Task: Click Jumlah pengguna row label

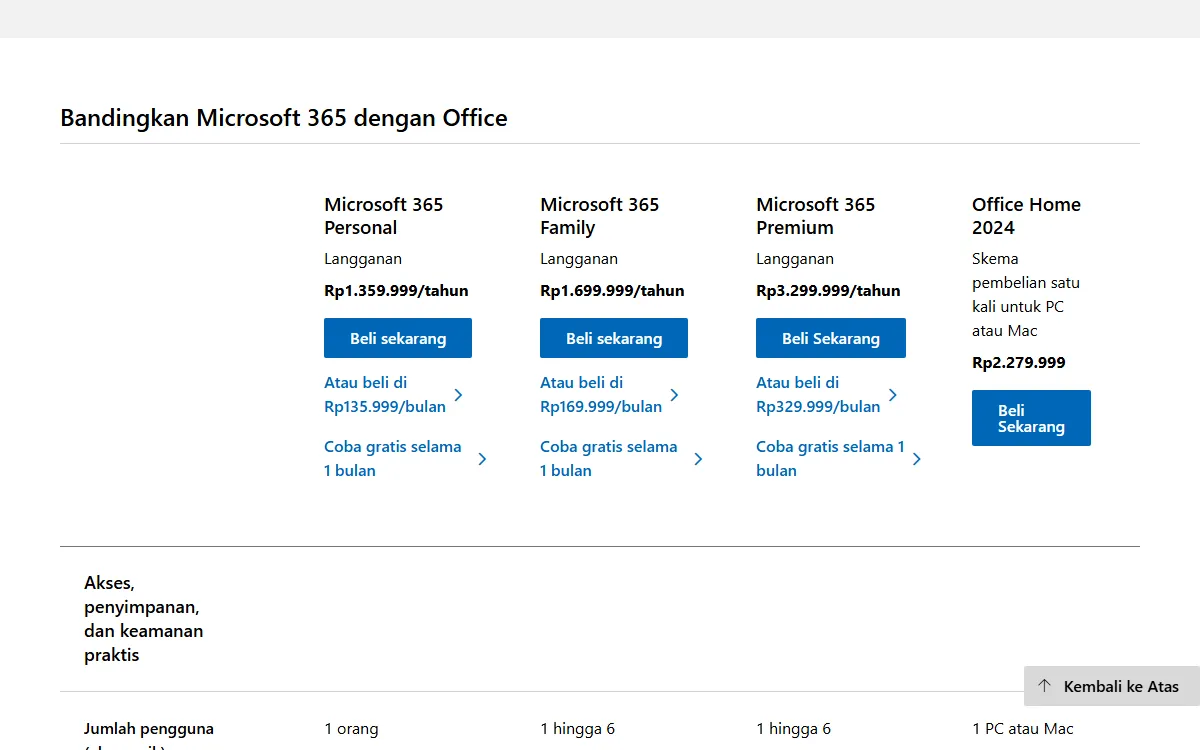Action: pyautogui.click(x=149, y=735)
